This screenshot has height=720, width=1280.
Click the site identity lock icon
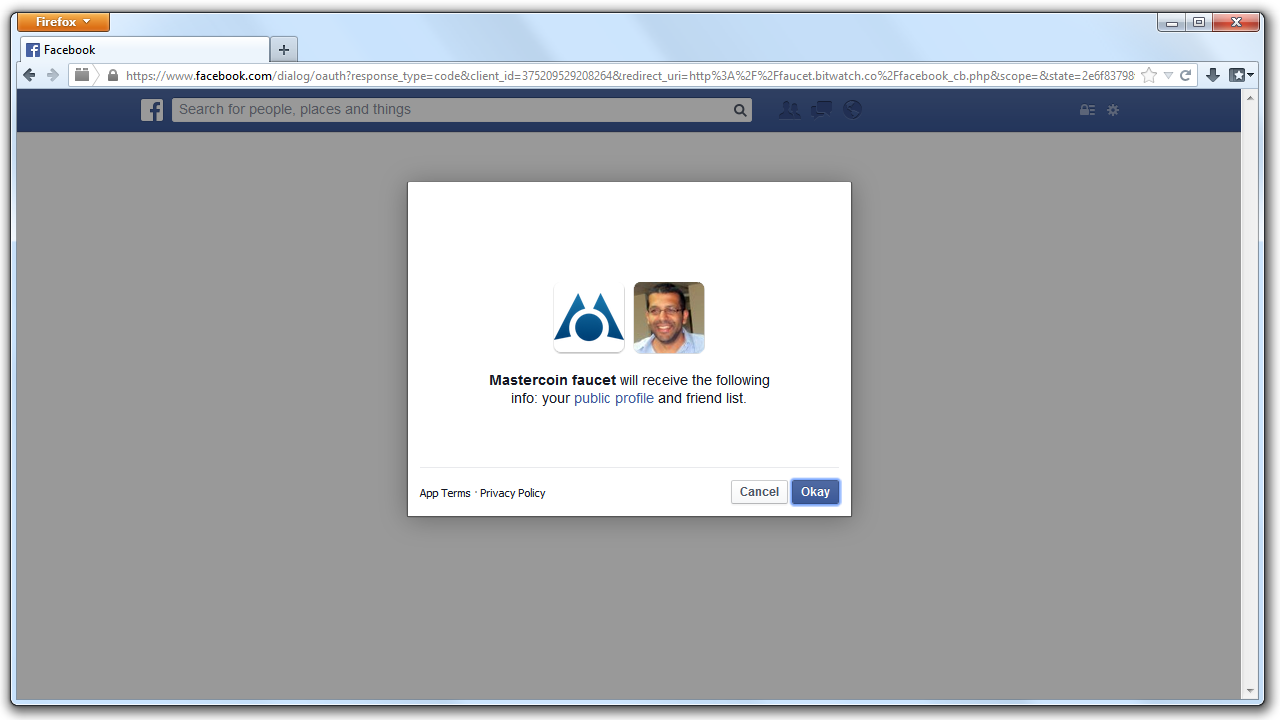[112, 75]
